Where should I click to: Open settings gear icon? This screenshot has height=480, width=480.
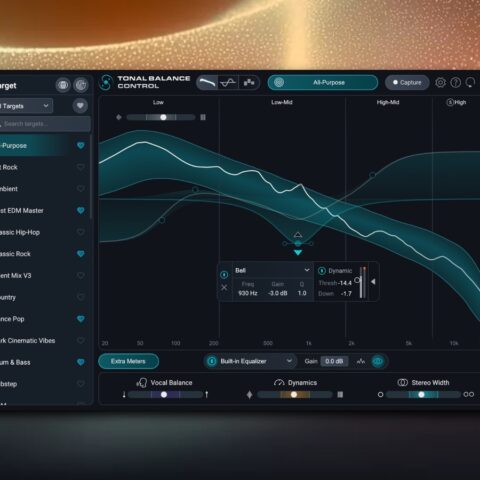pos(440,82)
